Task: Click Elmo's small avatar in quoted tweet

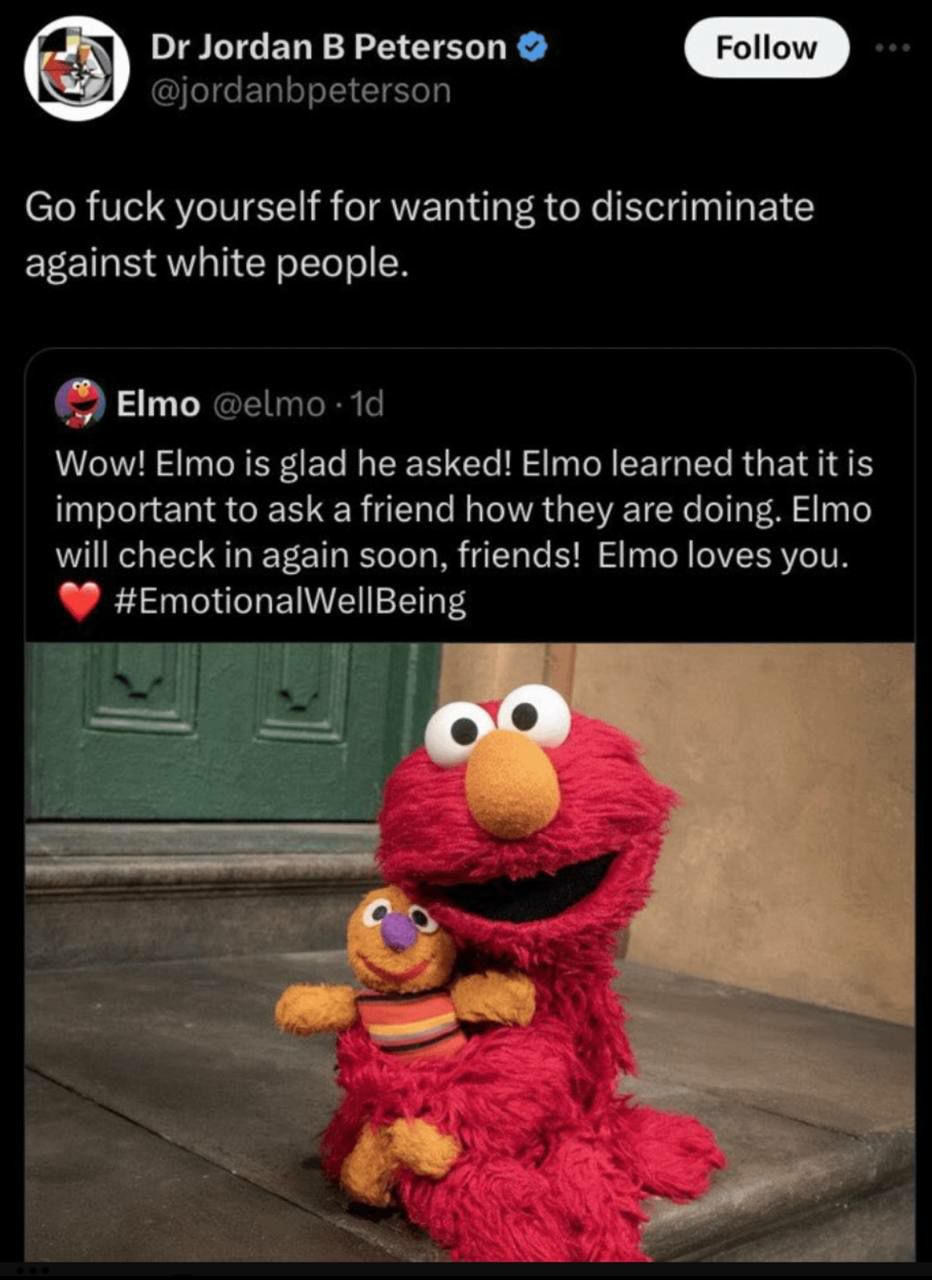Action: [82, 403]
